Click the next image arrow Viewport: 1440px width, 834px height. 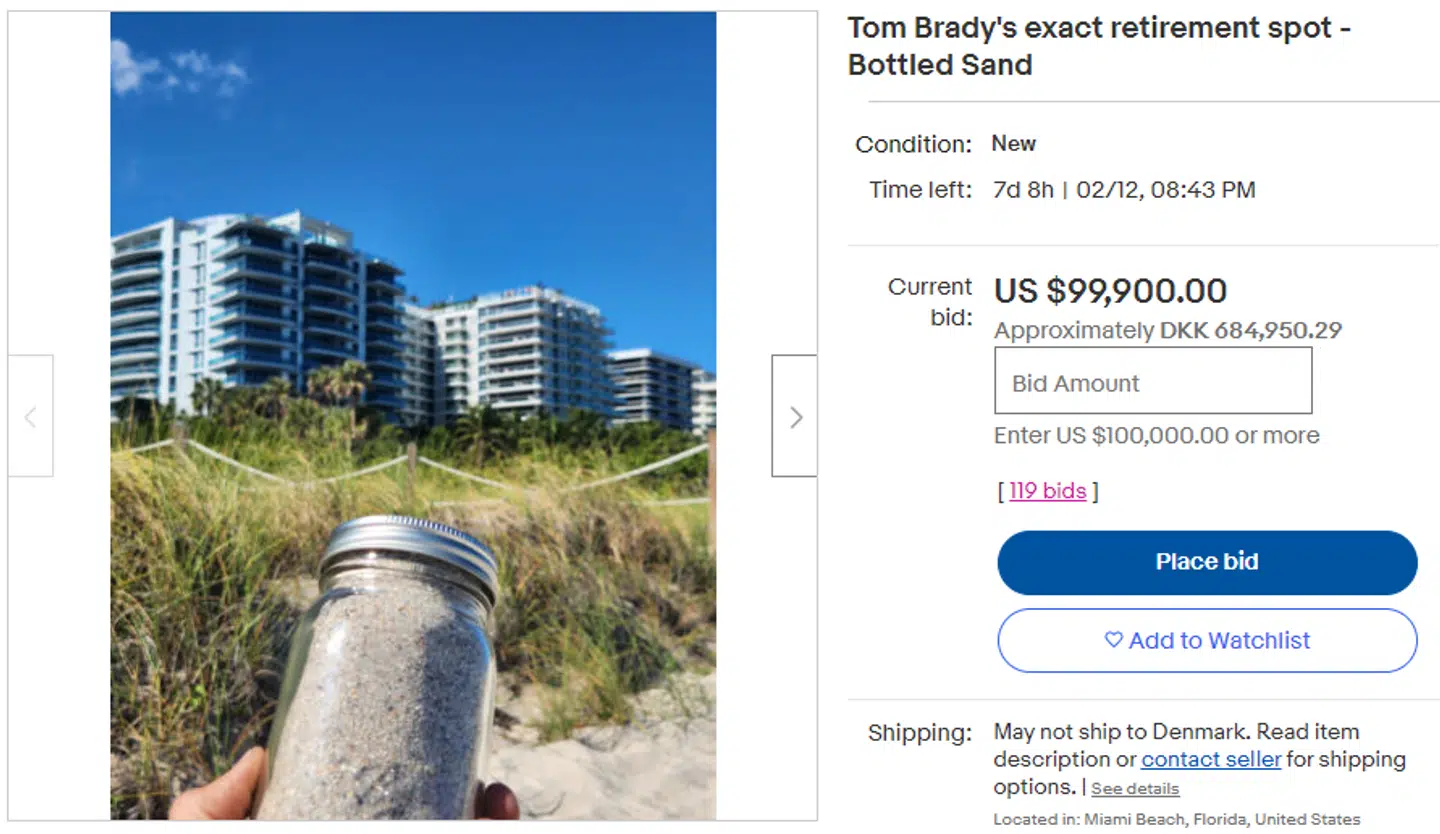795,416
